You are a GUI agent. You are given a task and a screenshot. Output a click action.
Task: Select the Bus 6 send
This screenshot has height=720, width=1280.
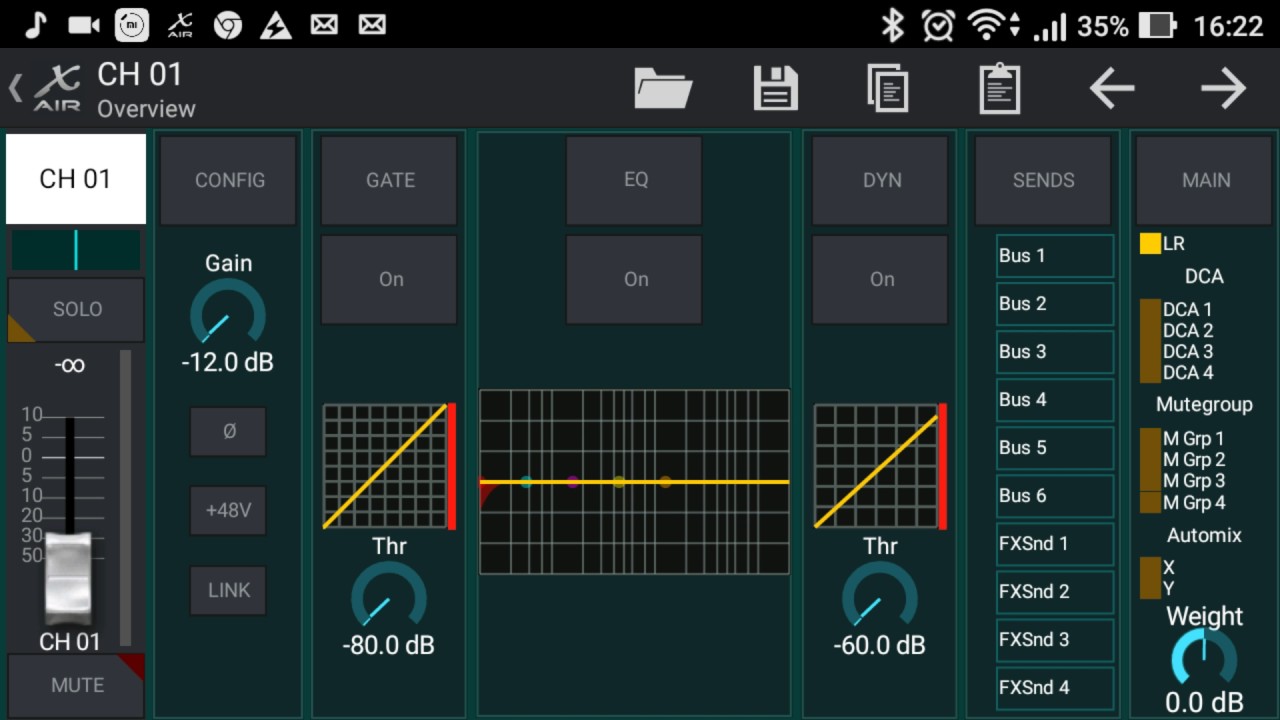[1055, 496]
